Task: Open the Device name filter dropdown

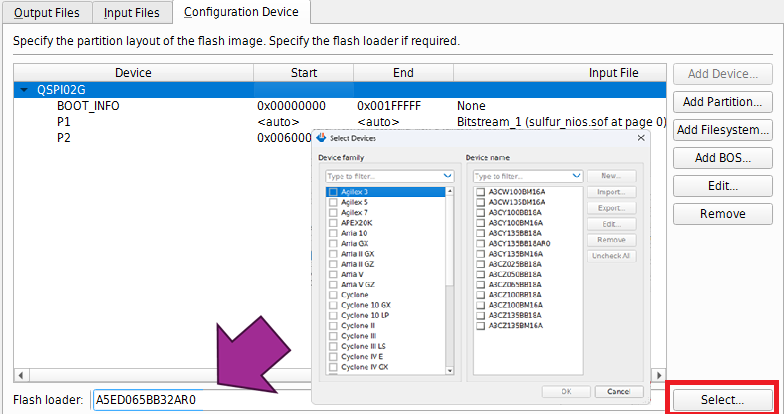Action: pos(576,176)
